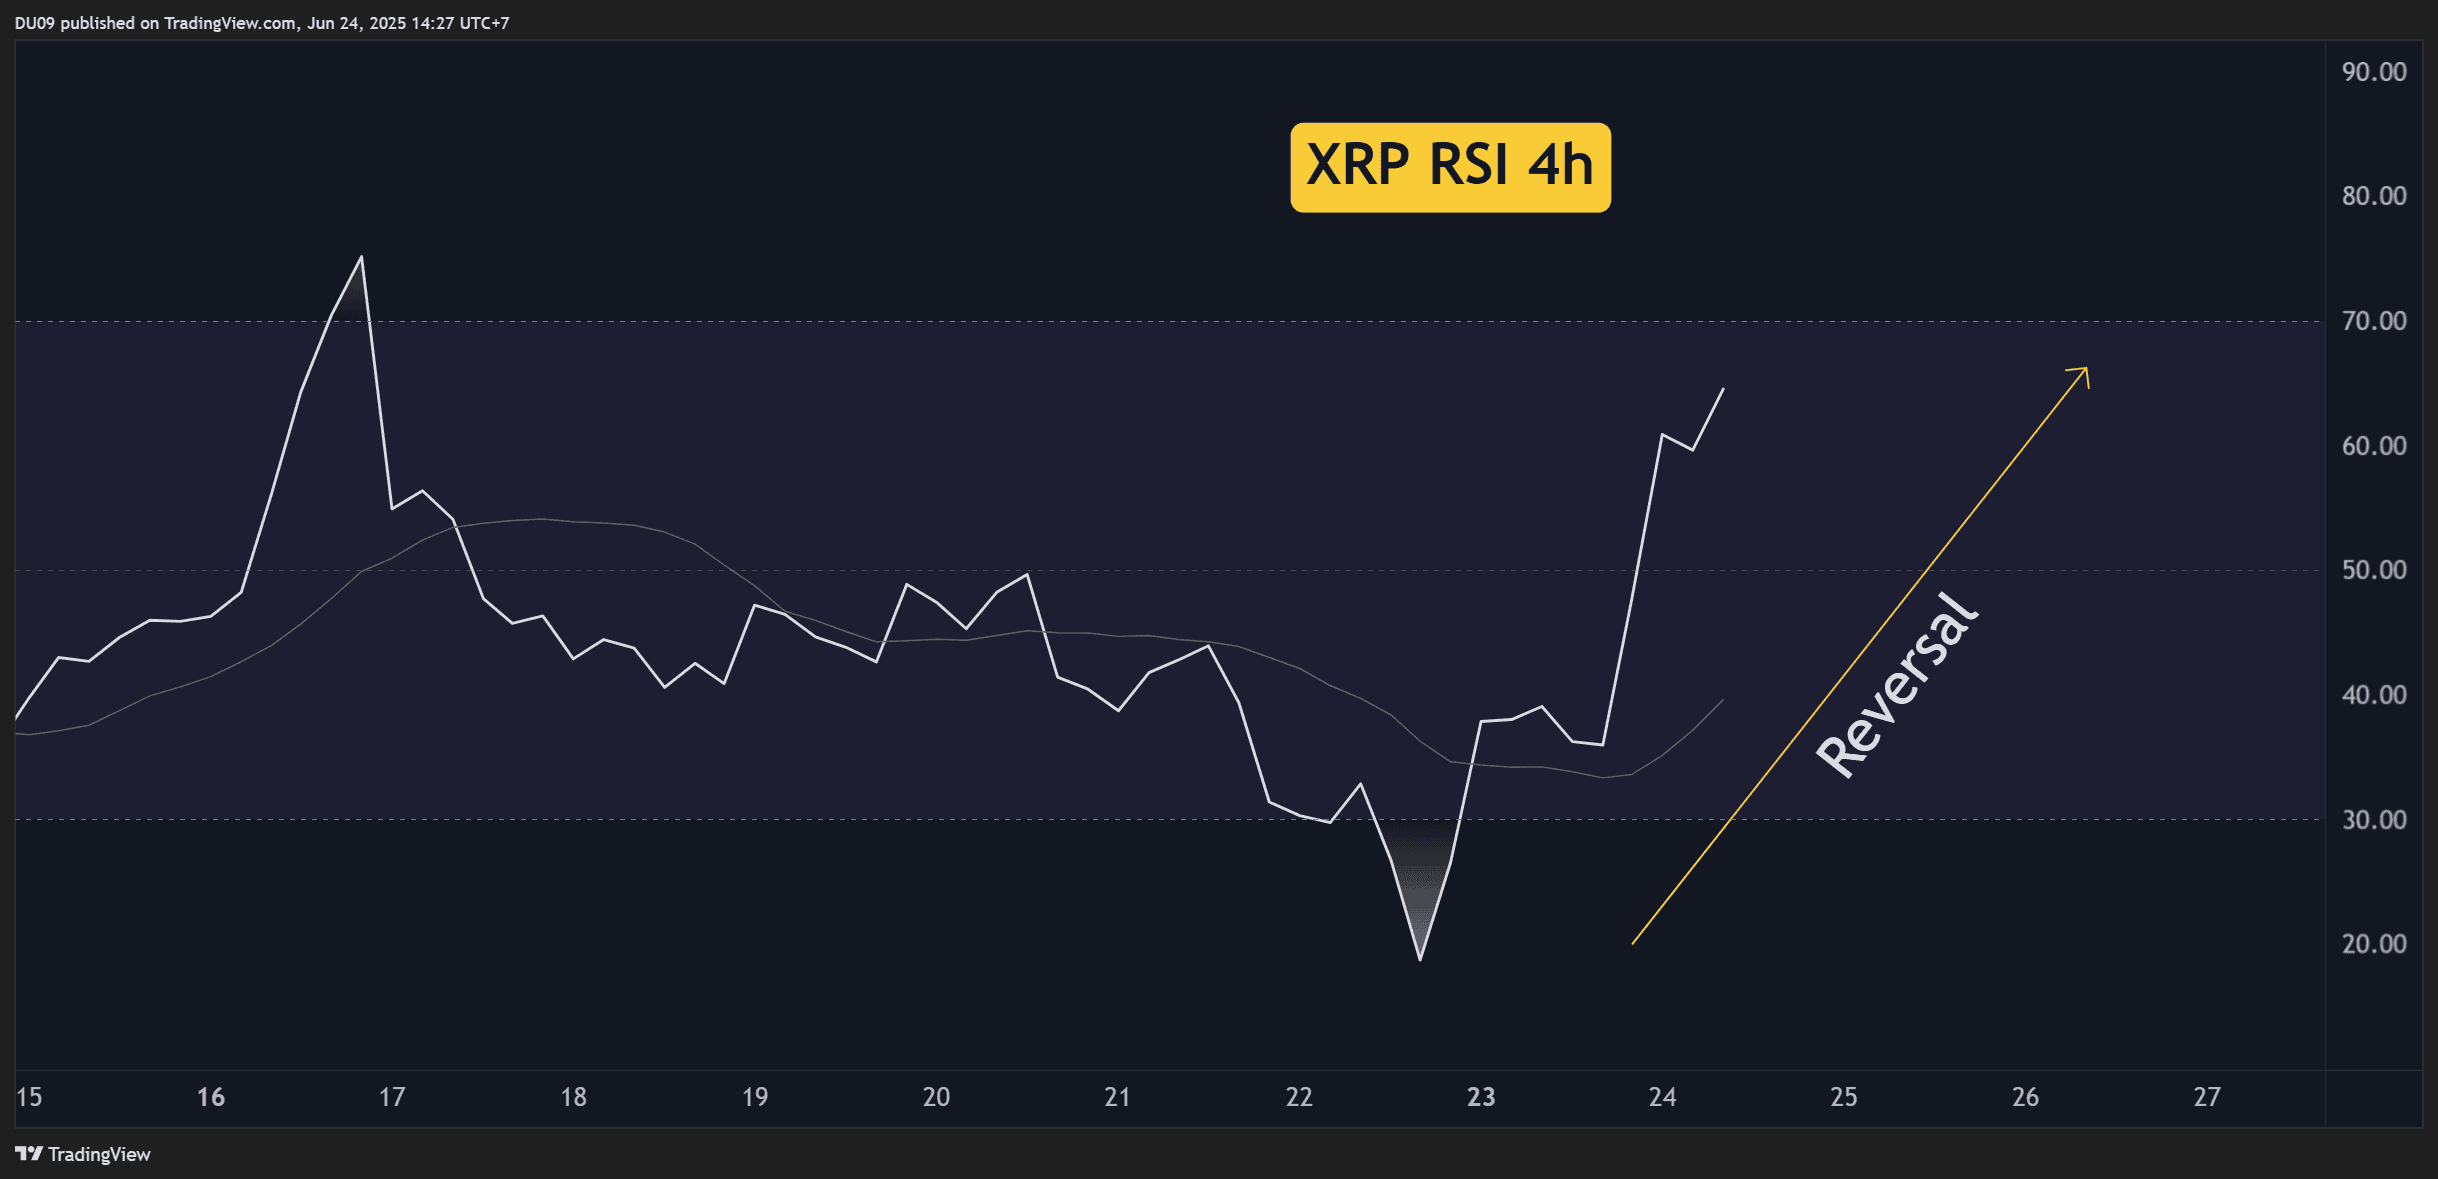
Task: Click the RSI peak above 70
Action: coord(361,258)
